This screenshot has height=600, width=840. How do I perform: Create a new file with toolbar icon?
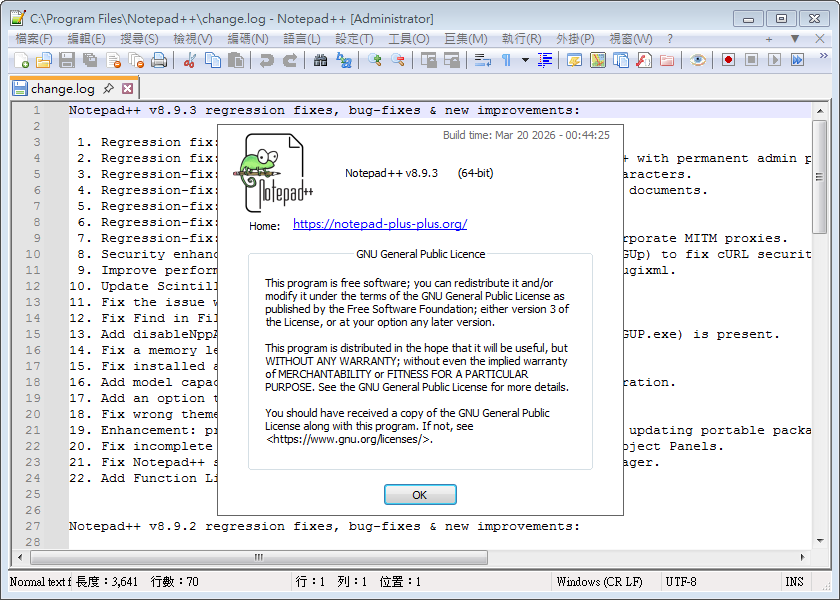[x=21, y=60]
